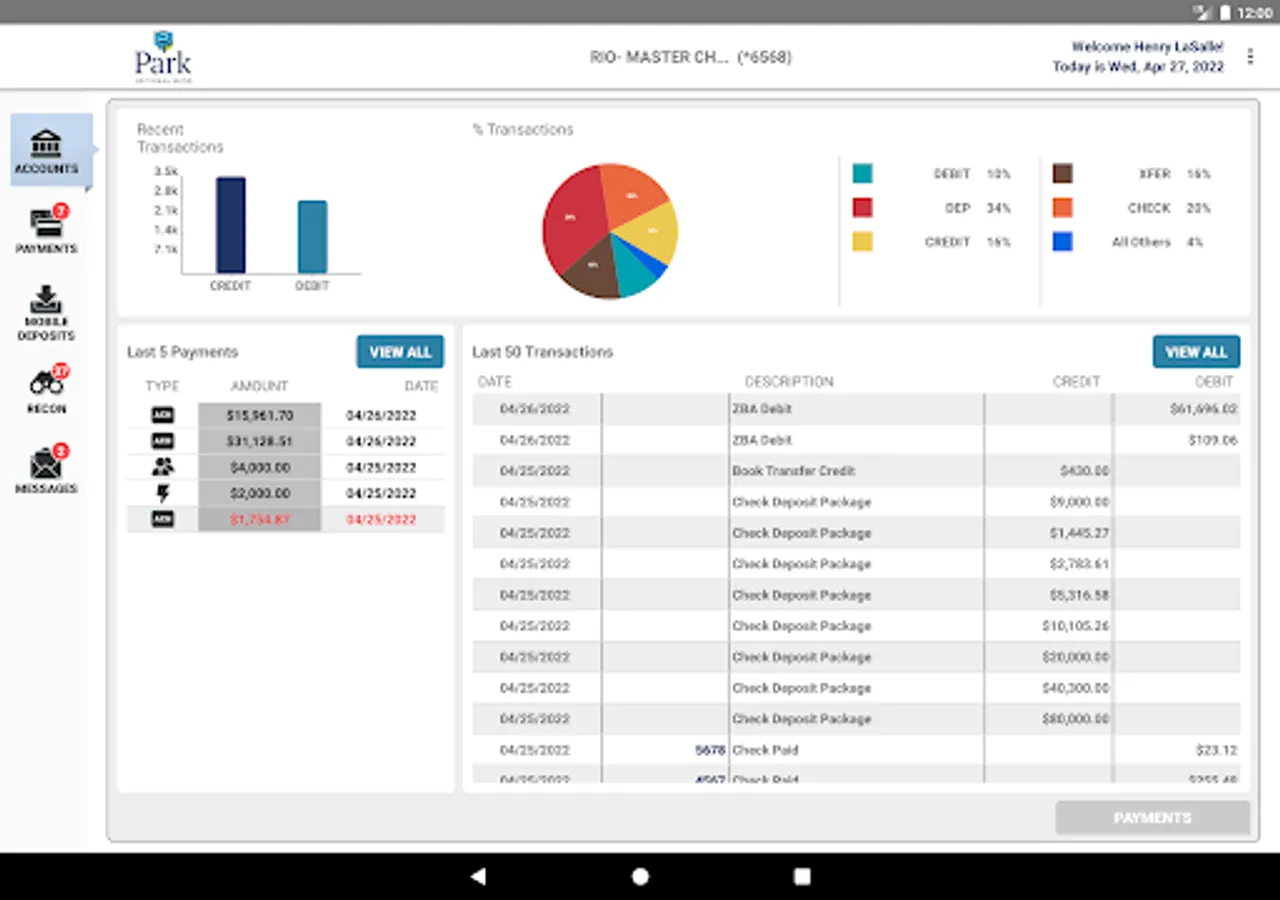Click the Park National Bank logo
Image resolution: width=1280 pixels, height=900 pixels.
coord(163,56)
